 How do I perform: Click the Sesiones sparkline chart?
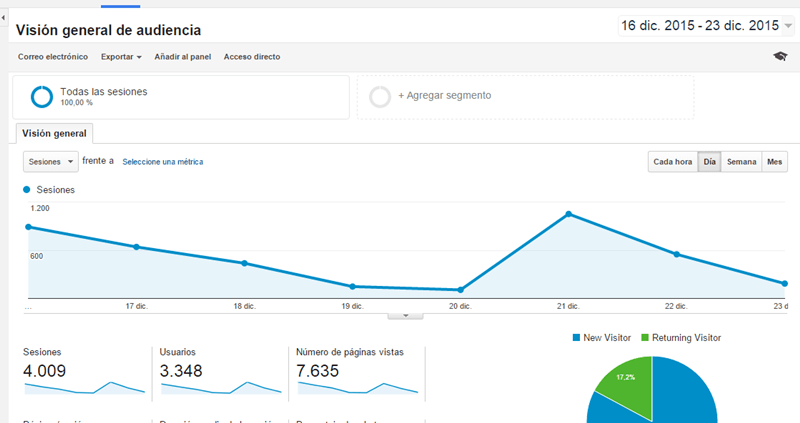coord(85,388)
